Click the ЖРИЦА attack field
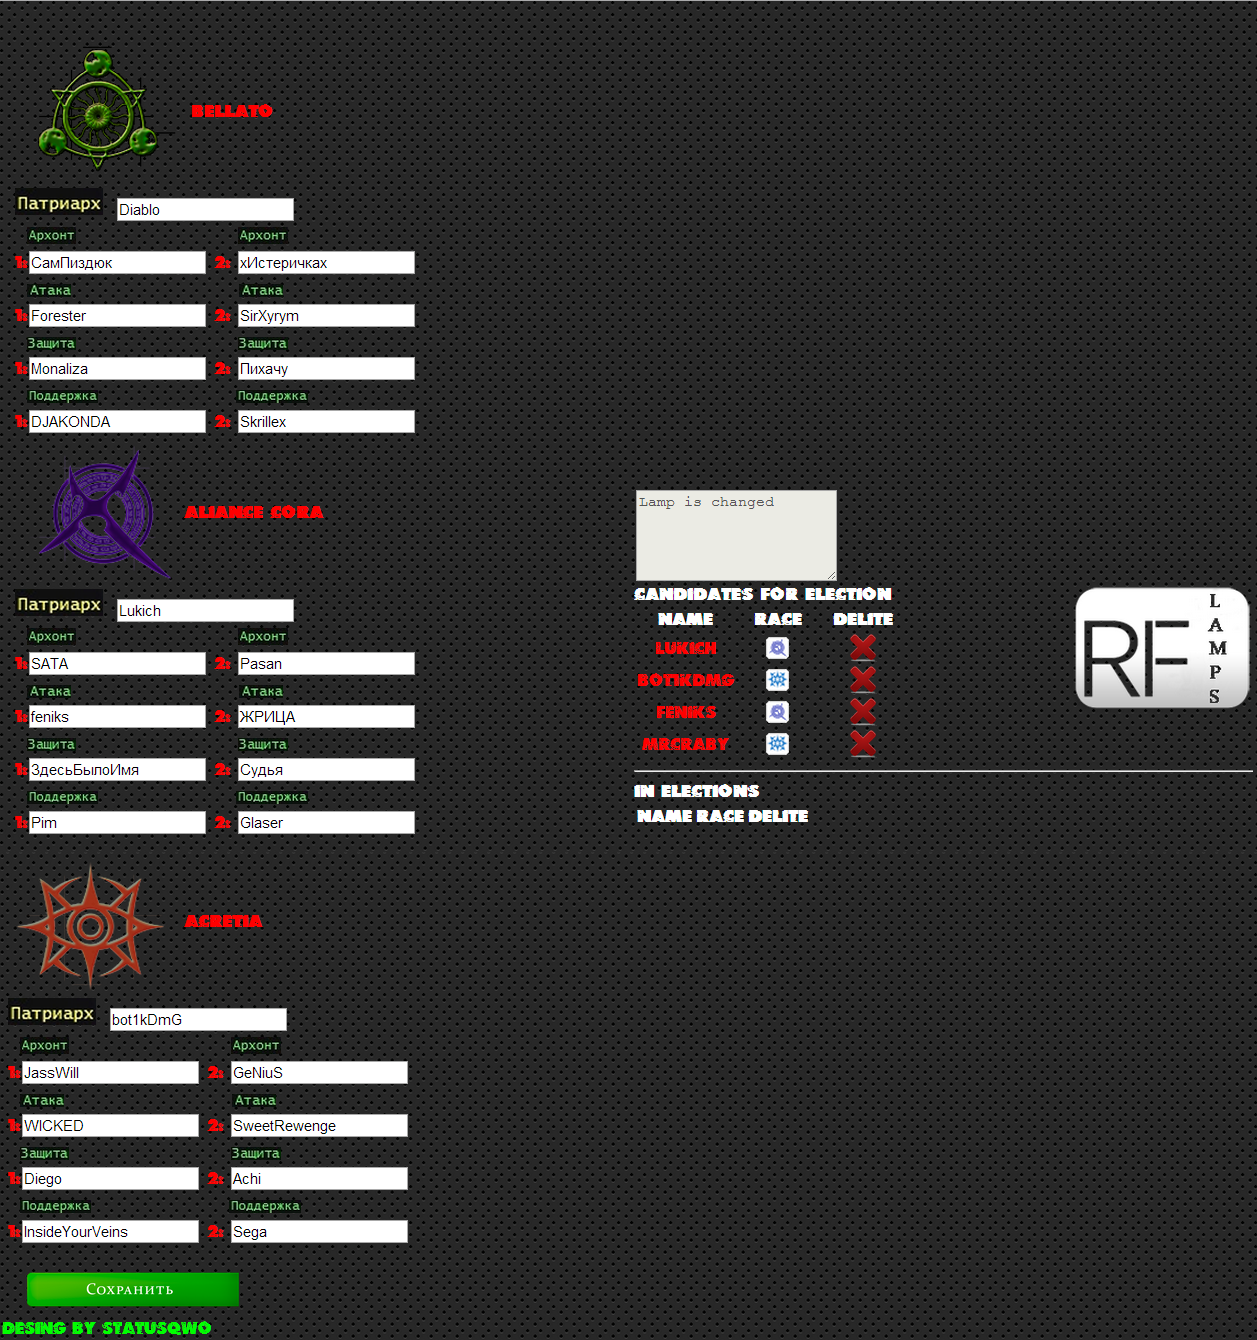The height and width of the screenshot is (1340, 1257). click(326, 716)
